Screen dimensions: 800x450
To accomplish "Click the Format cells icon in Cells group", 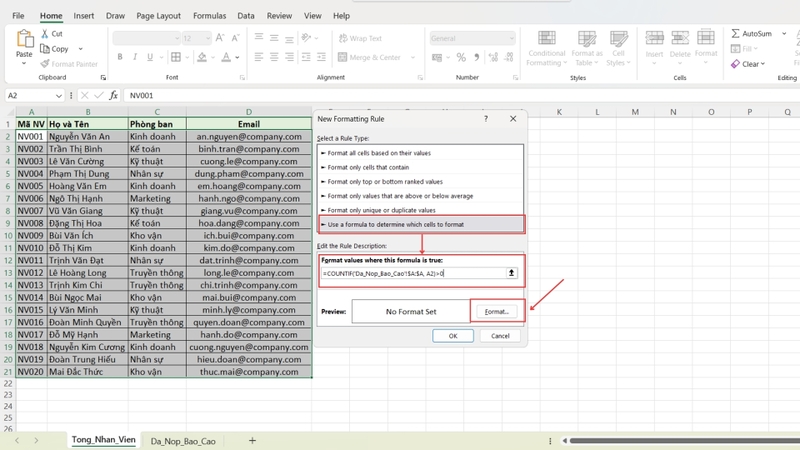I will click(x=706, y=38).
